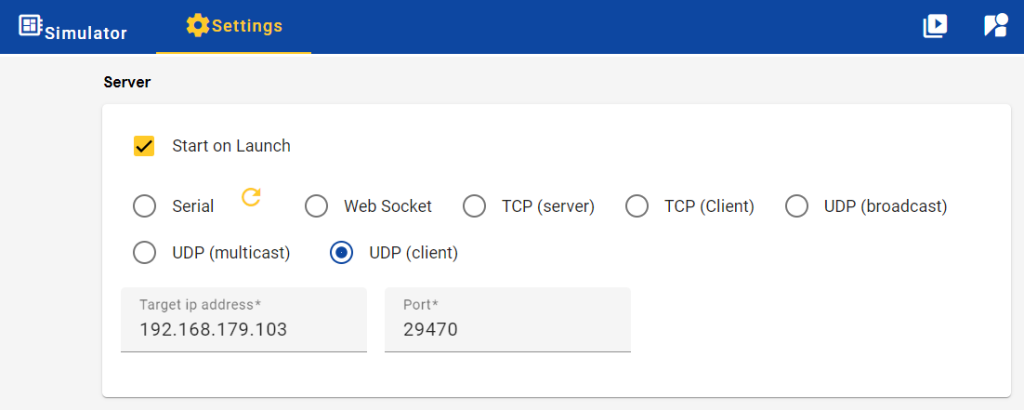This screenshot has height=410, width=1024.
Task: Select the TCP (server) radio button
Action: pos(474,206)
